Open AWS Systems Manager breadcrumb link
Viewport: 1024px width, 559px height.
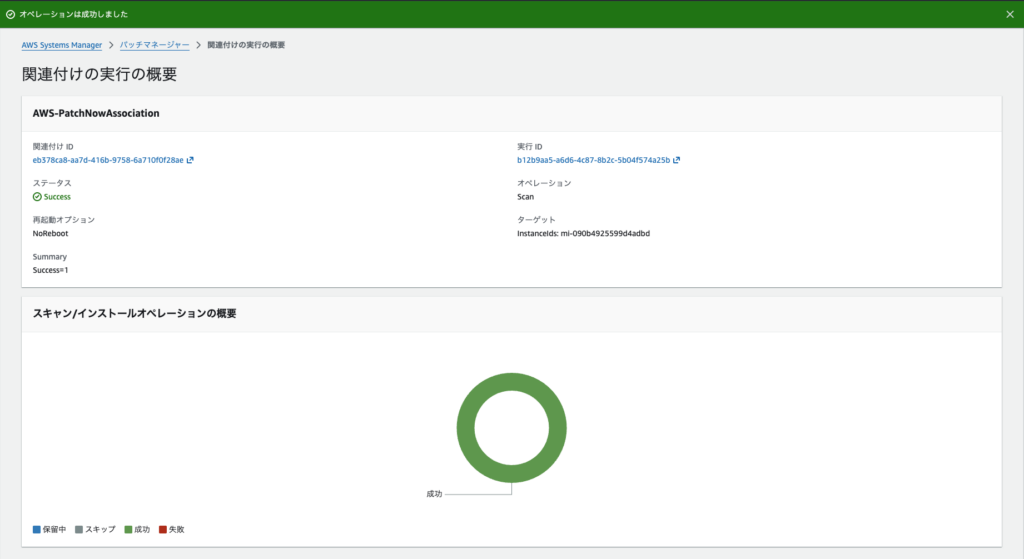coord(61,45)
